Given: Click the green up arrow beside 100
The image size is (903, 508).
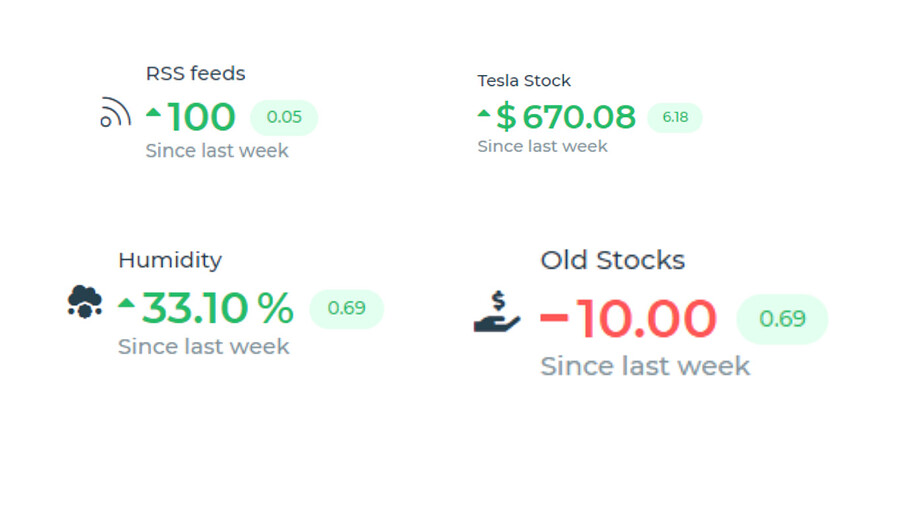Looking at the screenshot, I should (x=153, y=112).
